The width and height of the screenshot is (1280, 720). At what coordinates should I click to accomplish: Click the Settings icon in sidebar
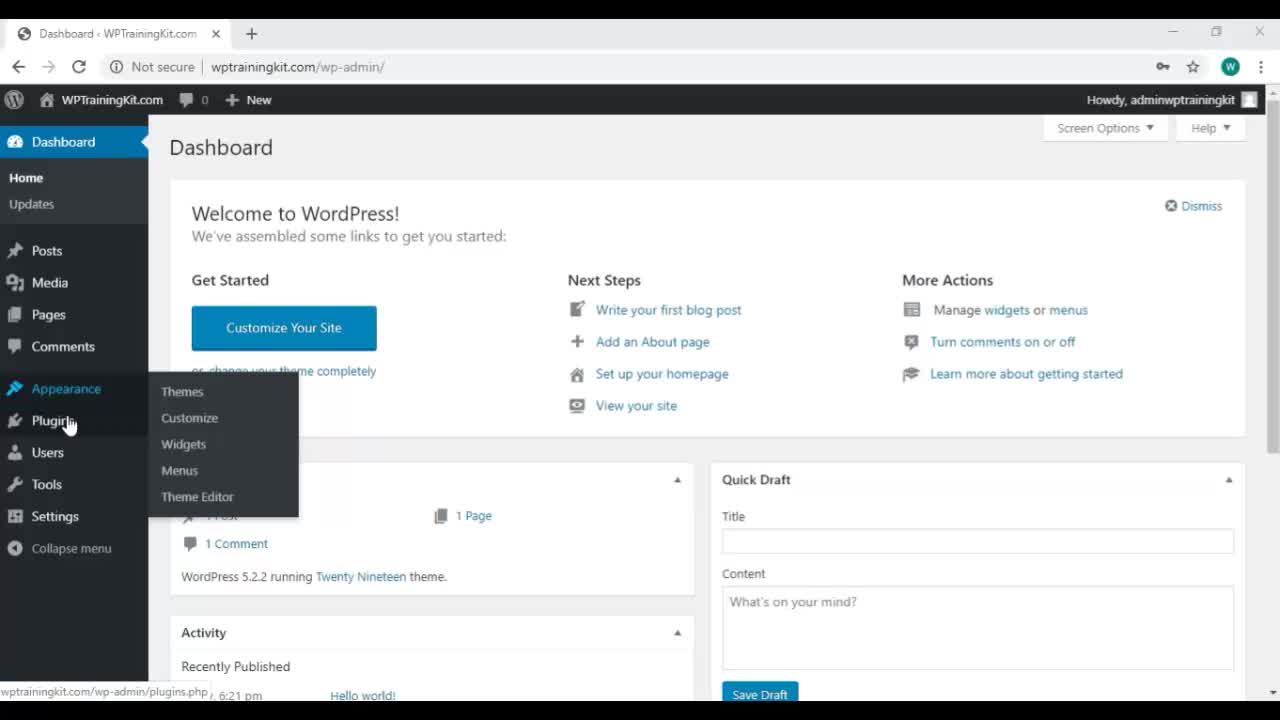point(15,517)
